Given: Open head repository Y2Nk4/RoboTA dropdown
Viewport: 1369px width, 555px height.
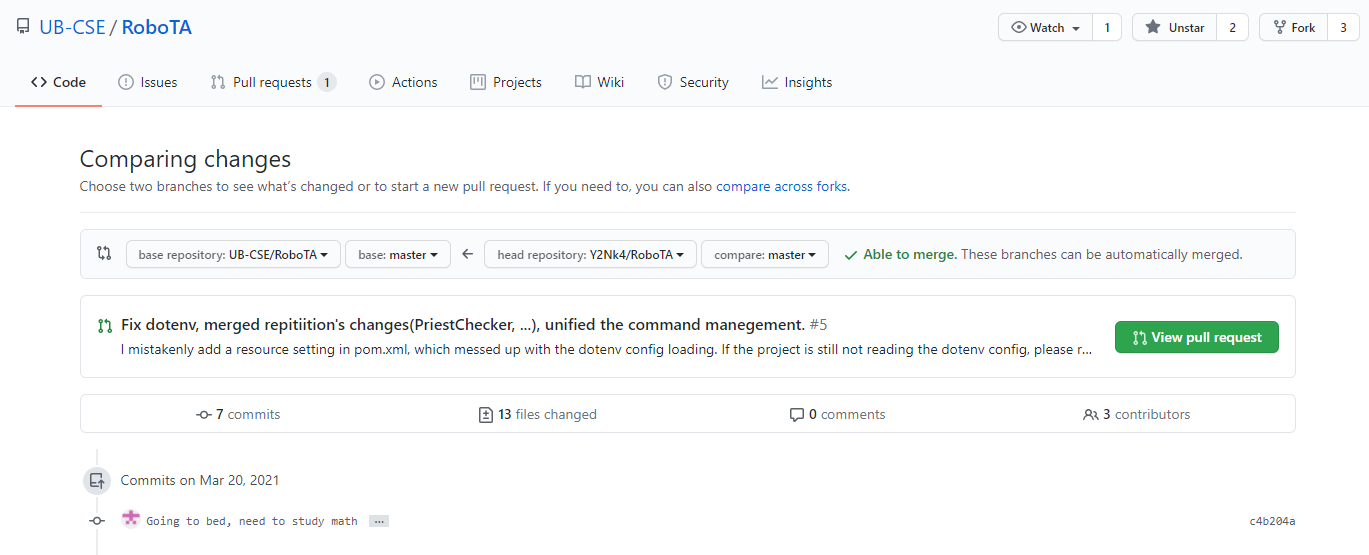Looking at the screenshot, I should [590, 255].
